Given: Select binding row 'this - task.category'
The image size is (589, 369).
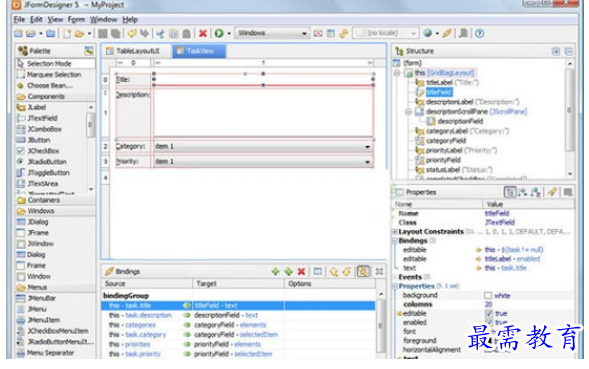Looking at the screenshot, I should (x=238, y=335).
